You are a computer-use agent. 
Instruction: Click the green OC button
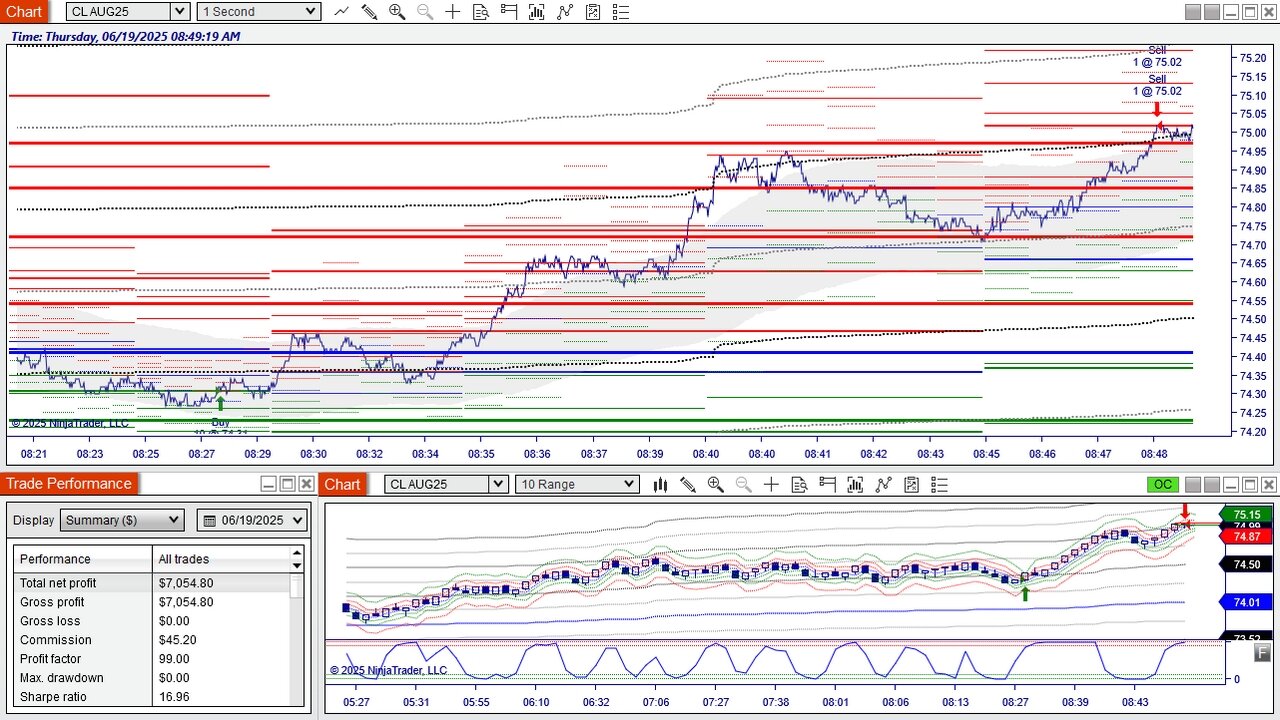click(x=1162, y=484)
